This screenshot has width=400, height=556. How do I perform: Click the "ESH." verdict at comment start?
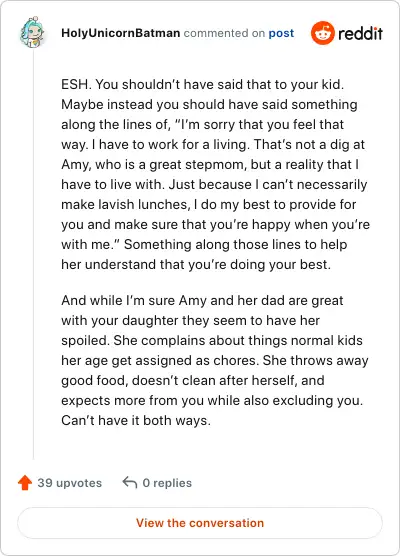pyautogui.click(x=76, y=84)
